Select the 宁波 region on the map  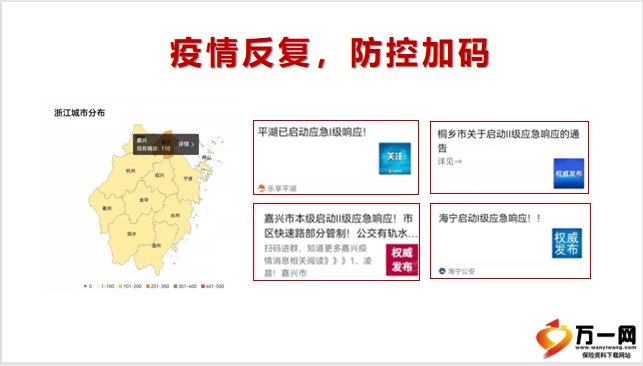tap(188, 179)
